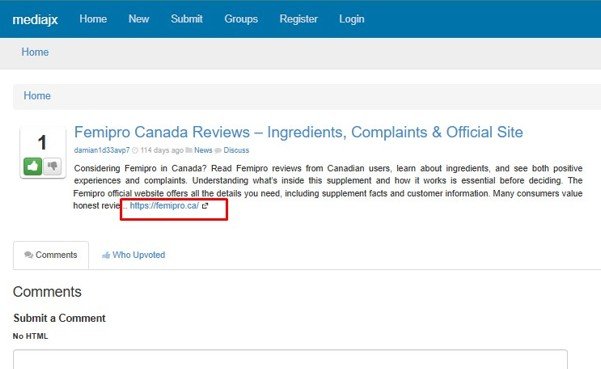Click the 'Submit a Comment' heading
The height and width of the screenshot is (369, 601).
tap(59, 318)
